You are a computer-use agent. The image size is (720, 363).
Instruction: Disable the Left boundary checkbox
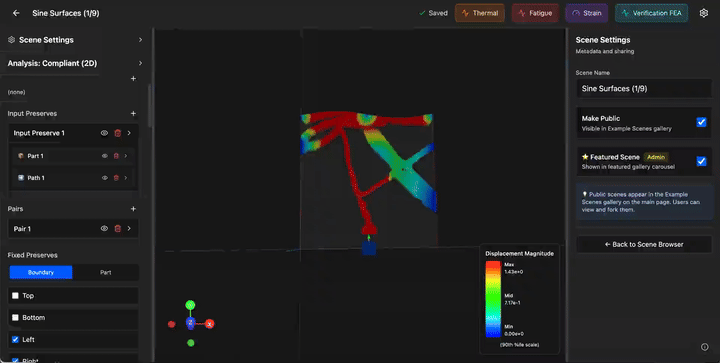coord(15,340)
